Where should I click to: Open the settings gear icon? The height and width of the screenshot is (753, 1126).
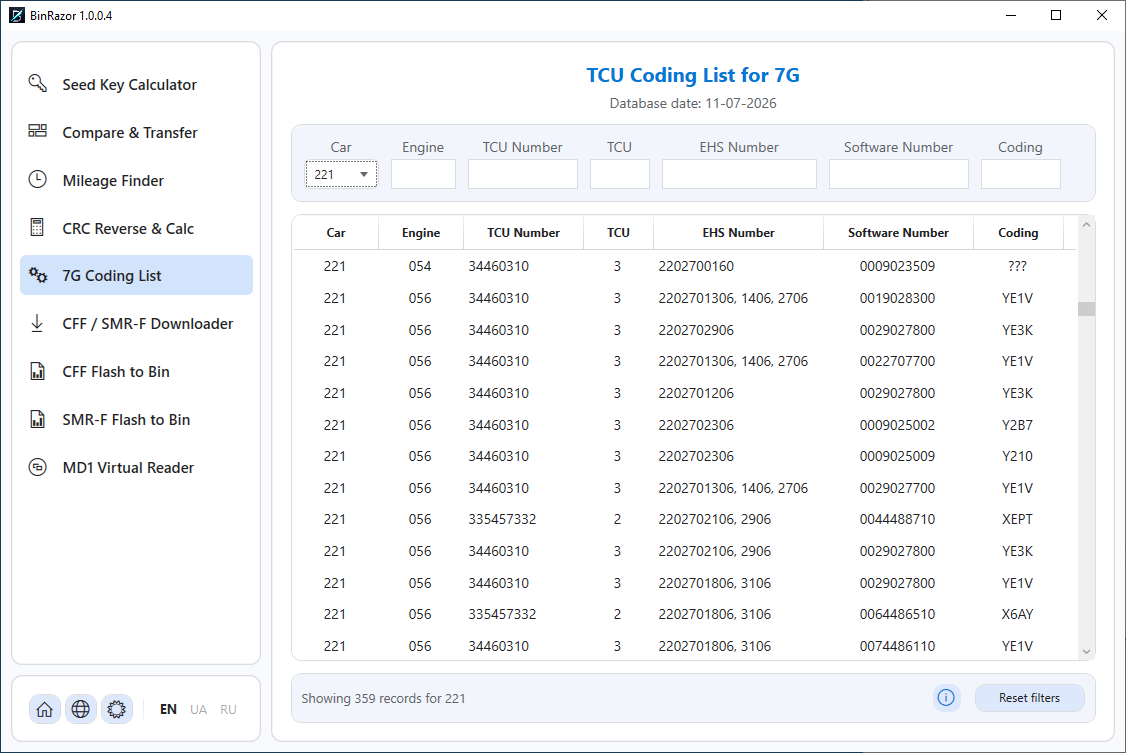pos(116,709)
